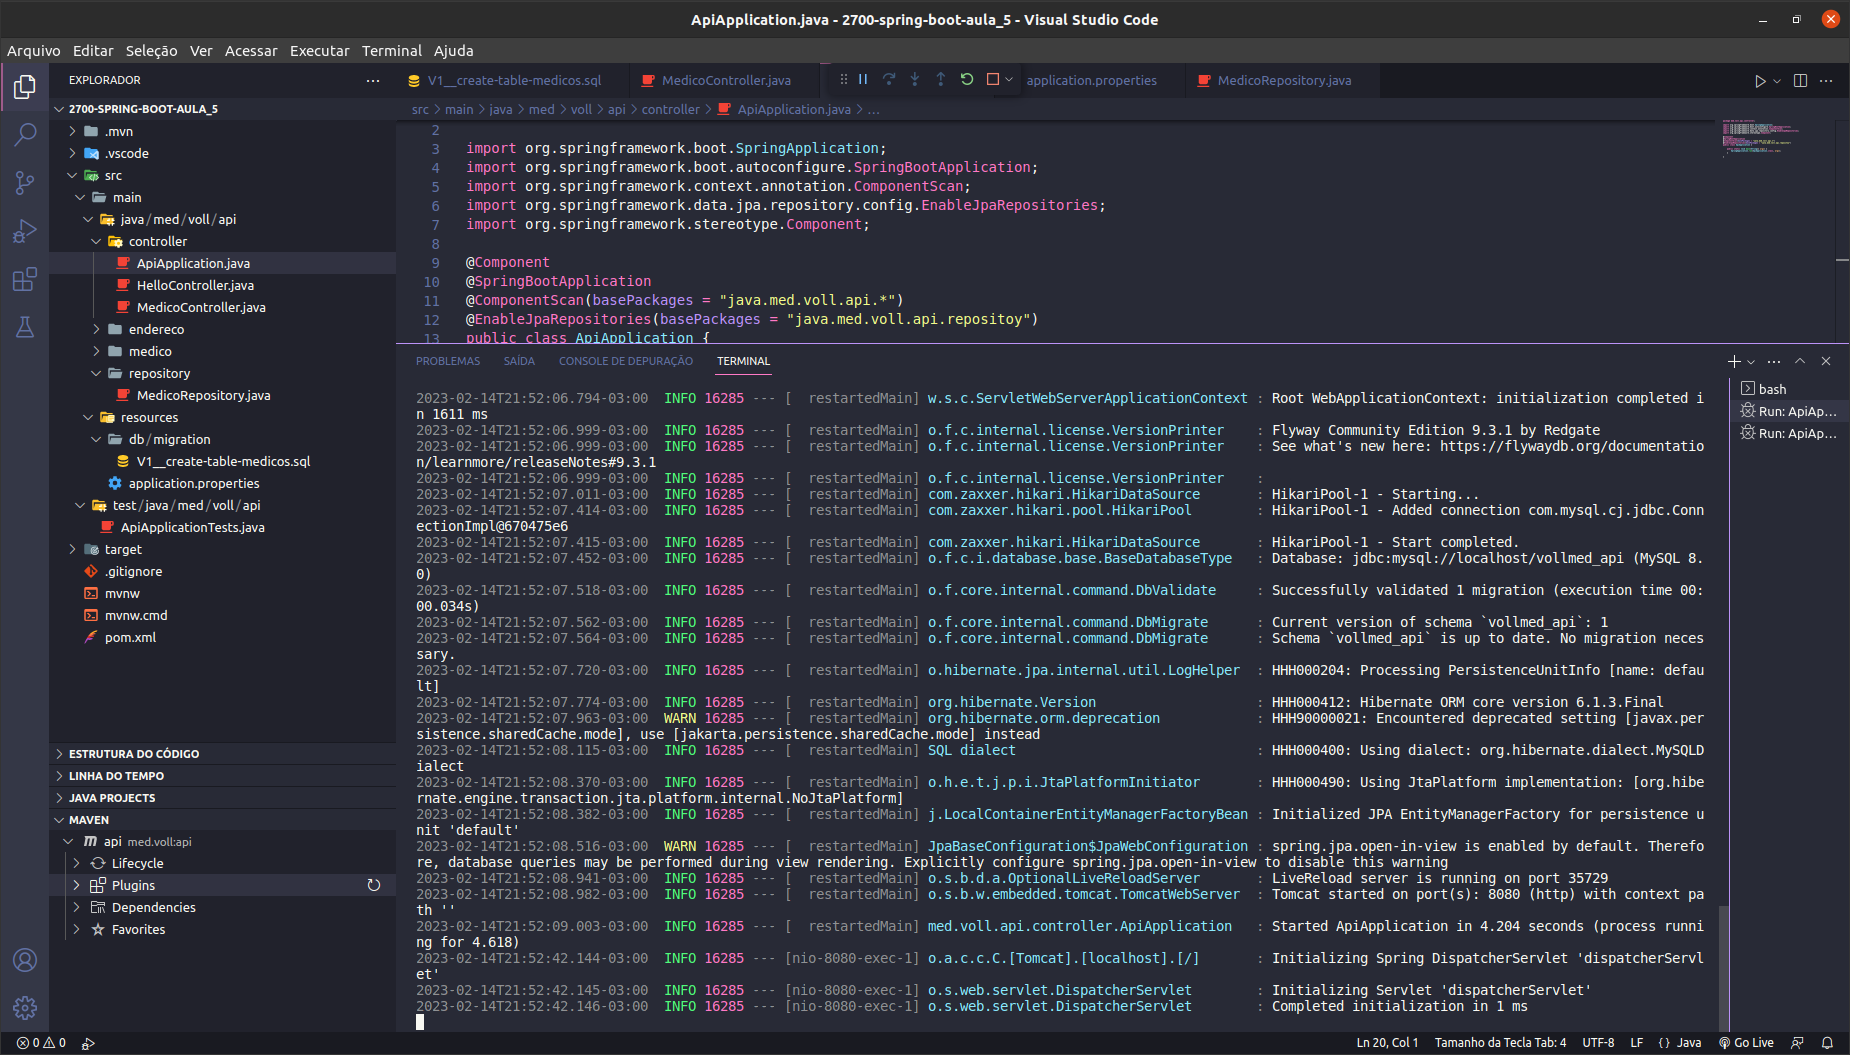
Task: Open the Extensions view
Action: coord(25,279)
